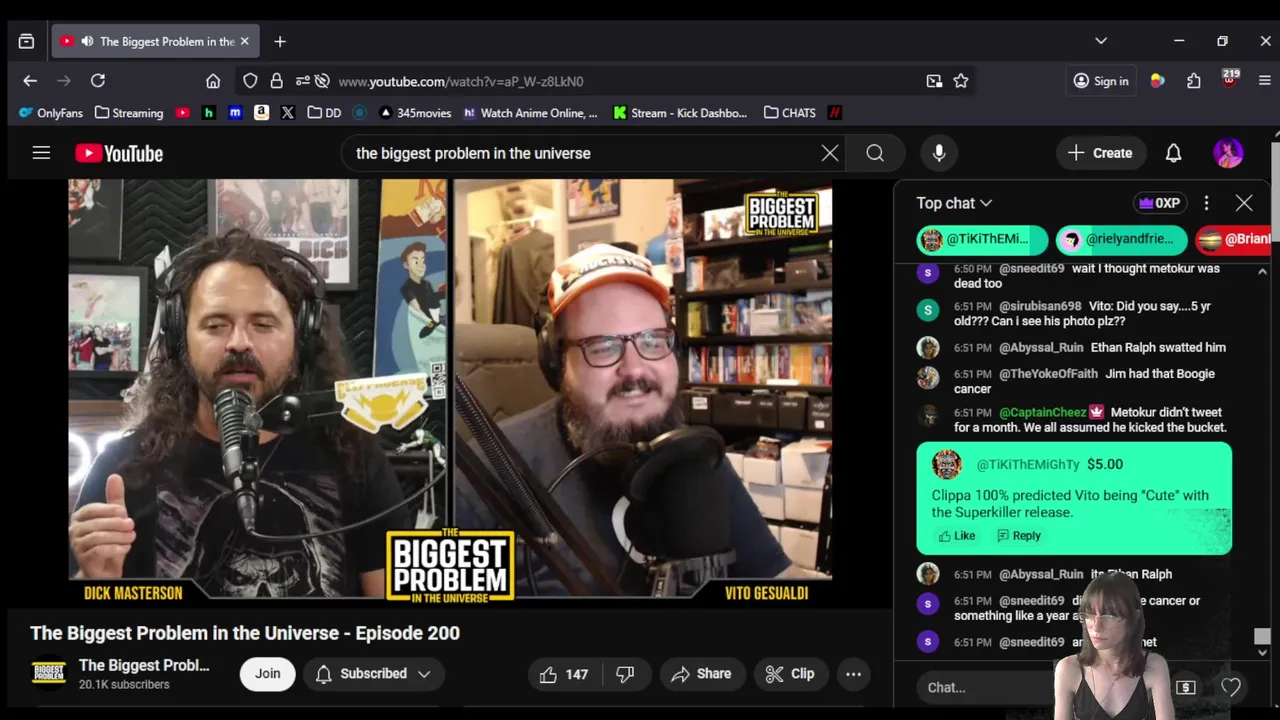Viewport: 1280px width, 720px height.
Task: Open @rielyandfrie... super chat ticker chip
Action: click(1122, 239)
